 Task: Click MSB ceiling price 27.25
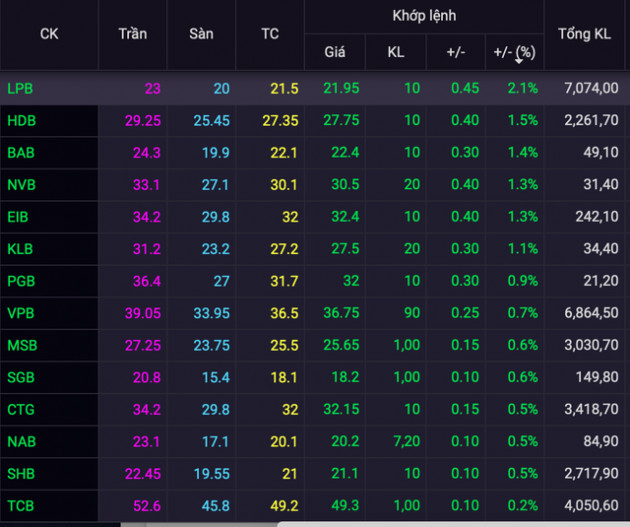click(x=143, y=345)
